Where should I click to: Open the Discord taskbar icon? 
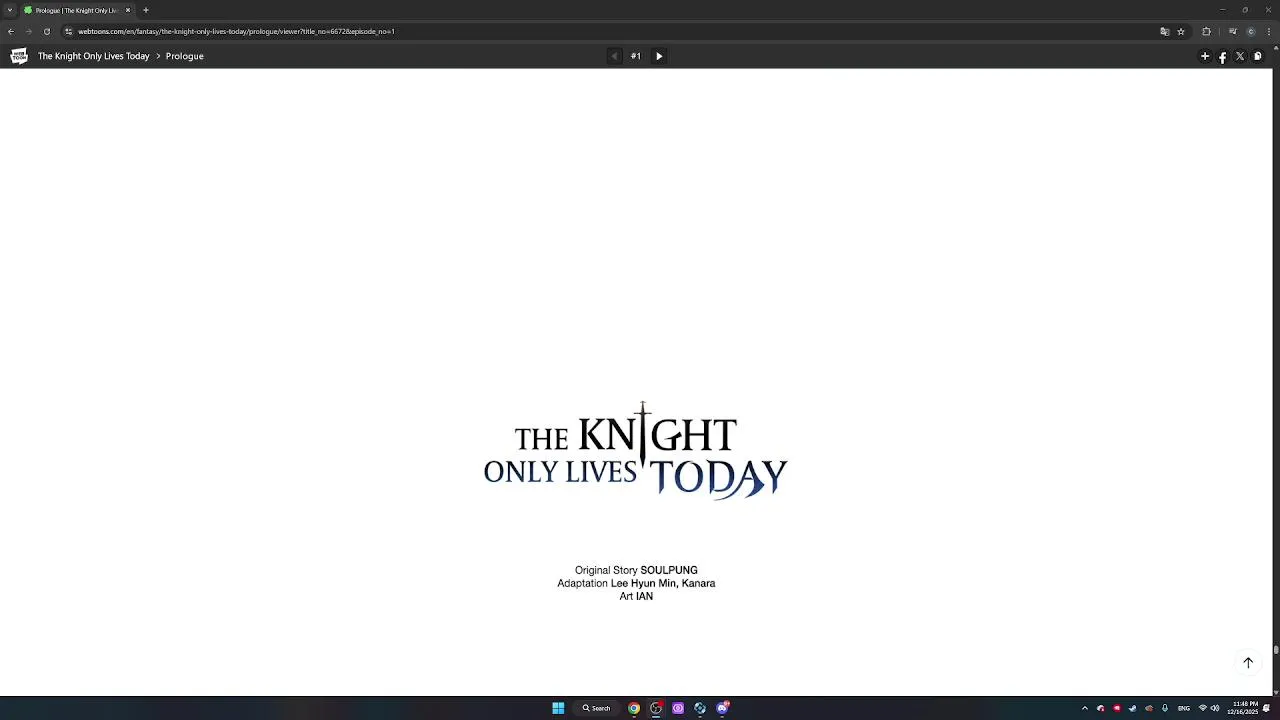coord(722,708)
